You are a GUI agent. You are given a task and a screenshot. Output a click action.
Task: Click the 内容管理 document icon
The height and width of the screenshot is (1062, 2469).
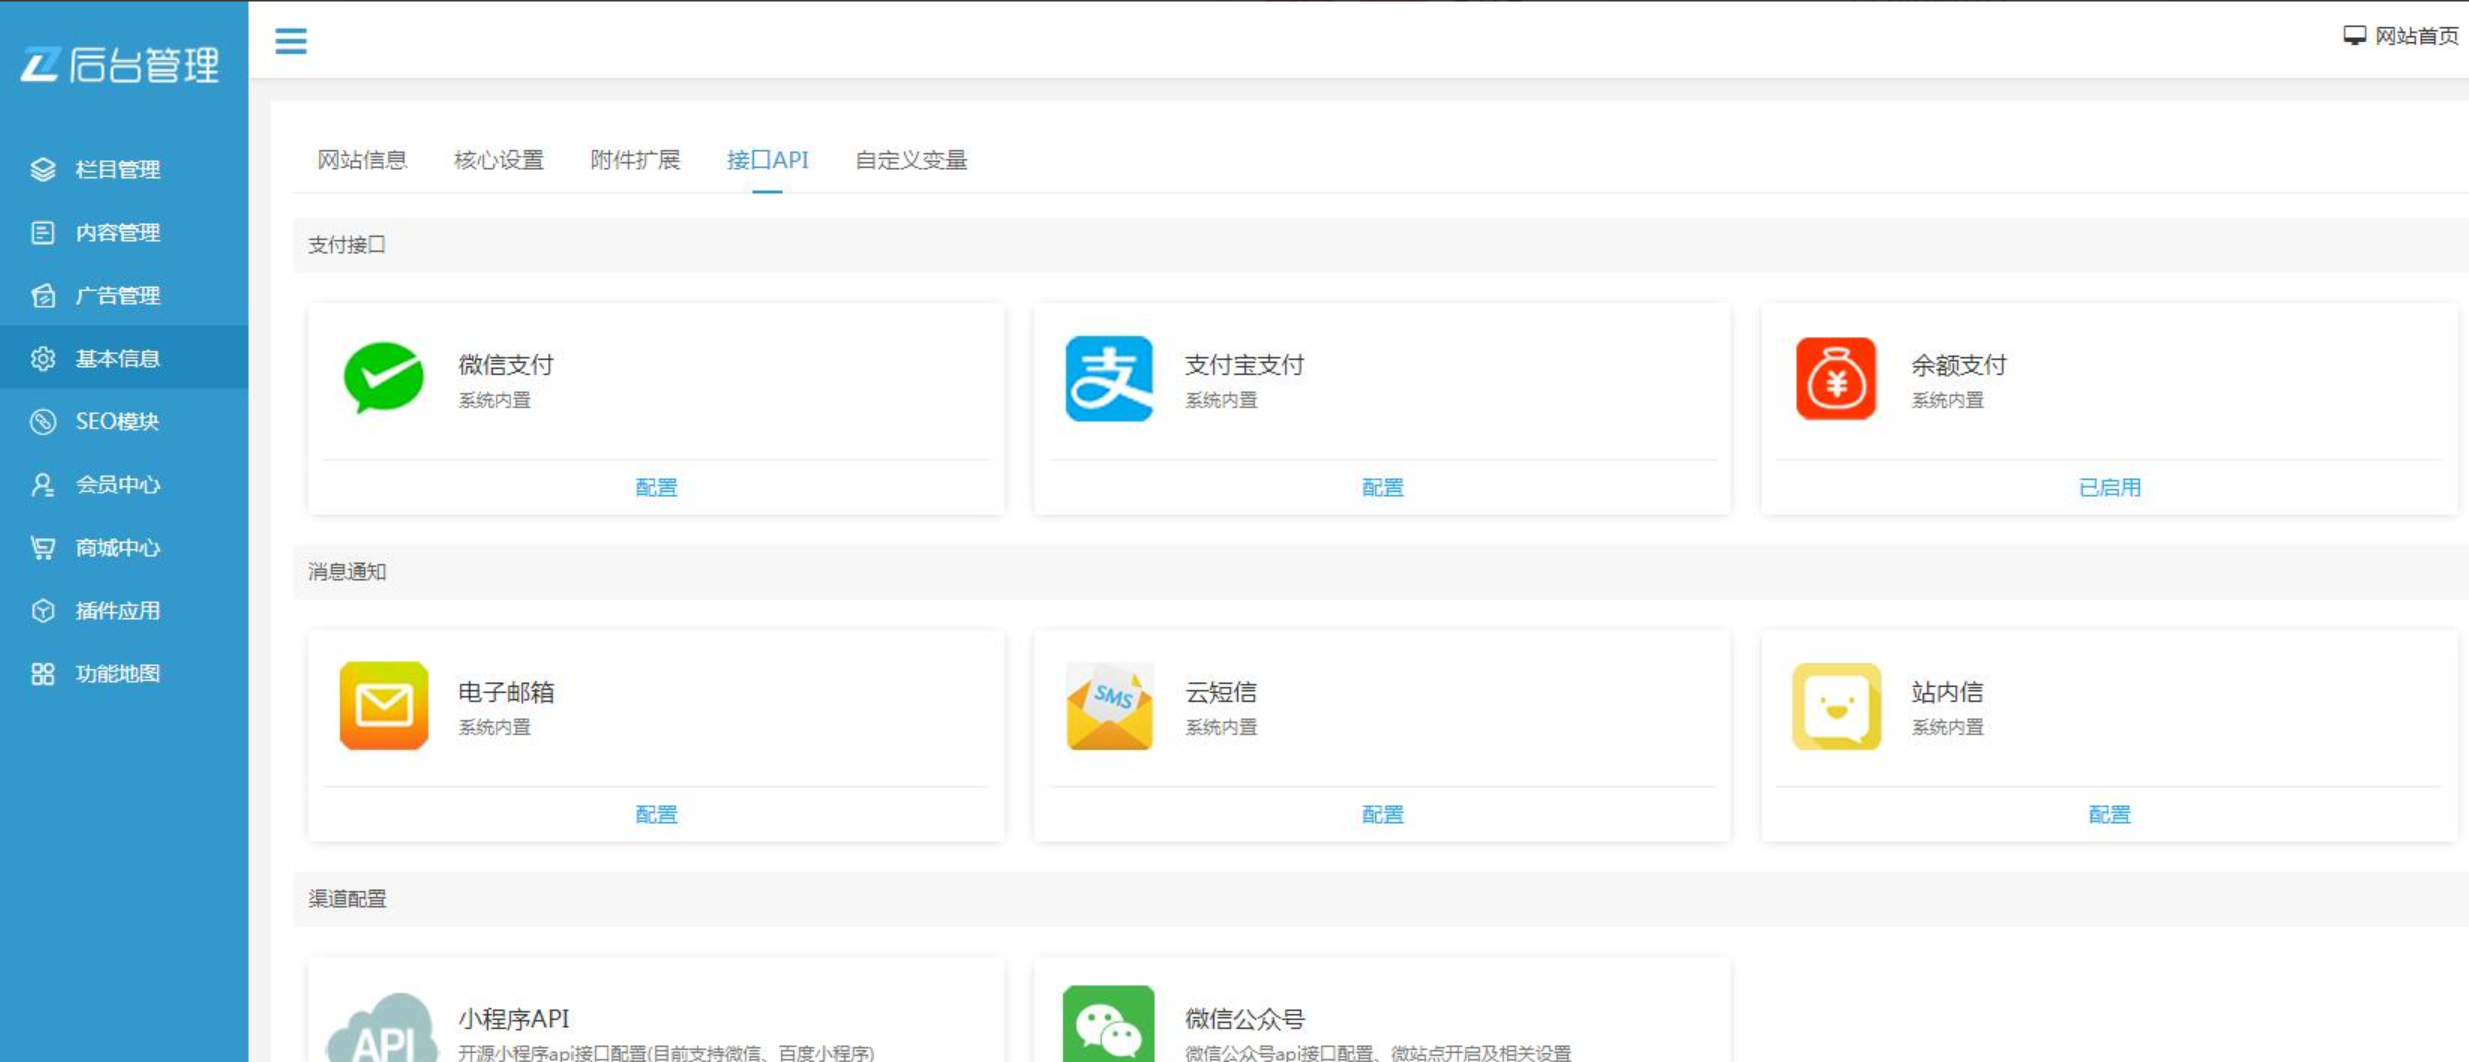(43, 232)
